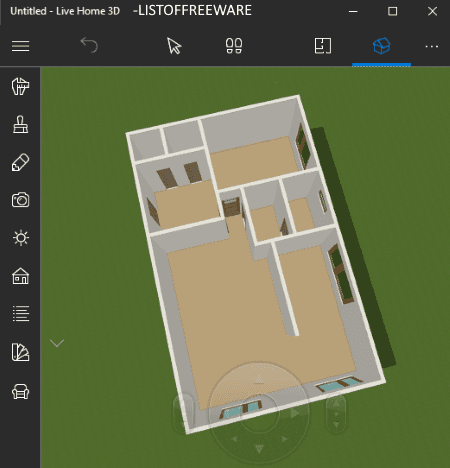450x468 pixels.
Task: Open the house building properties
Action: [x=20, y=276]
